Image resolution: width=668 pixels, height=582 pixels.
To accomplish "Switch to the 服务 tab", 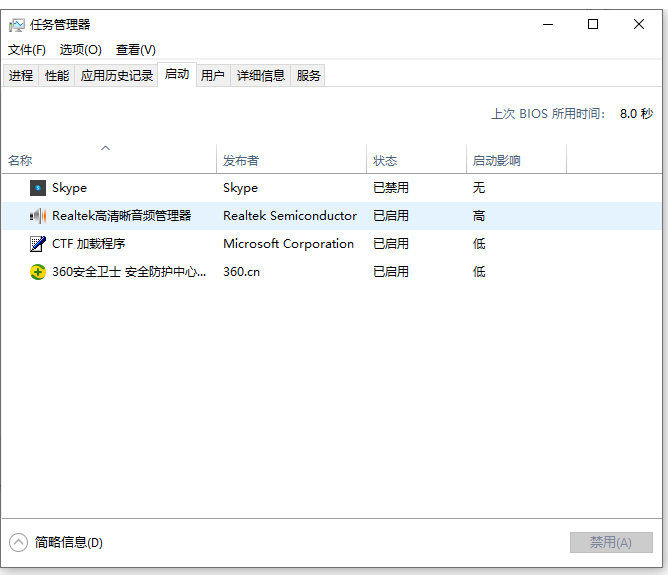I will pyautogui.click(x=309, y=76).
